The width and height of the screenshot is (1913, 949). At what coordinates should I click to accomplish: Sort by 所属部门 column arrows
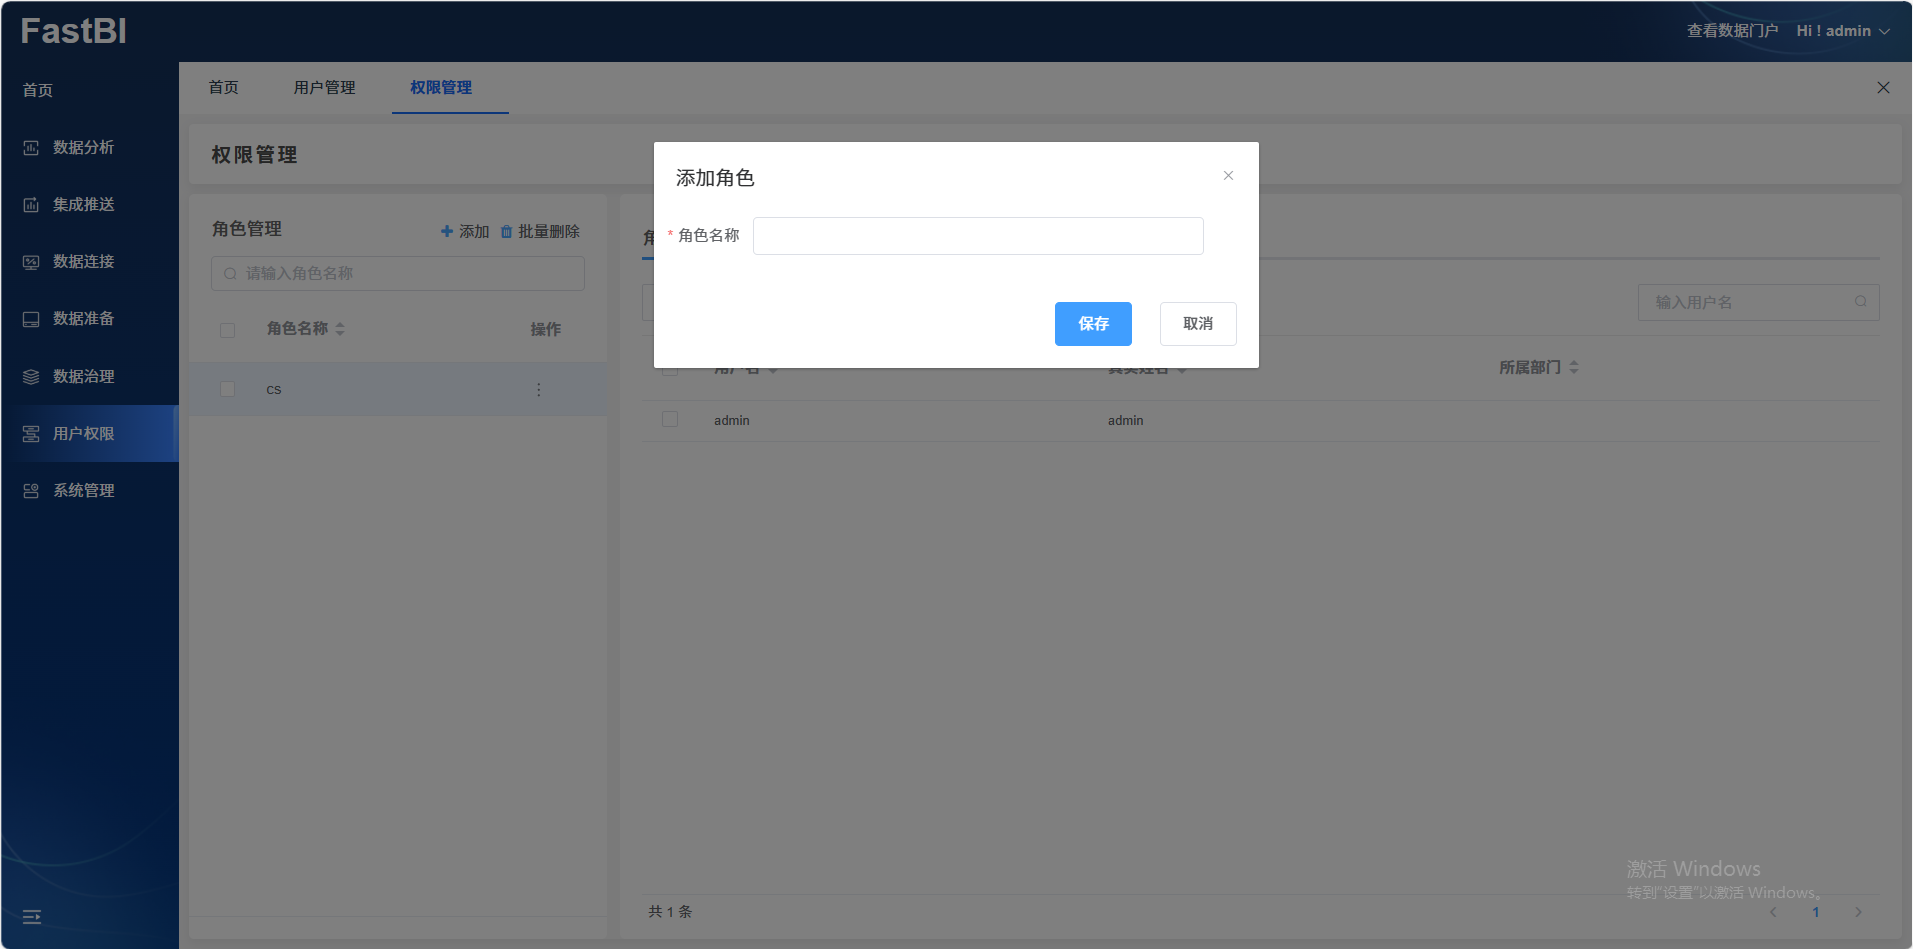(1574, 368)
